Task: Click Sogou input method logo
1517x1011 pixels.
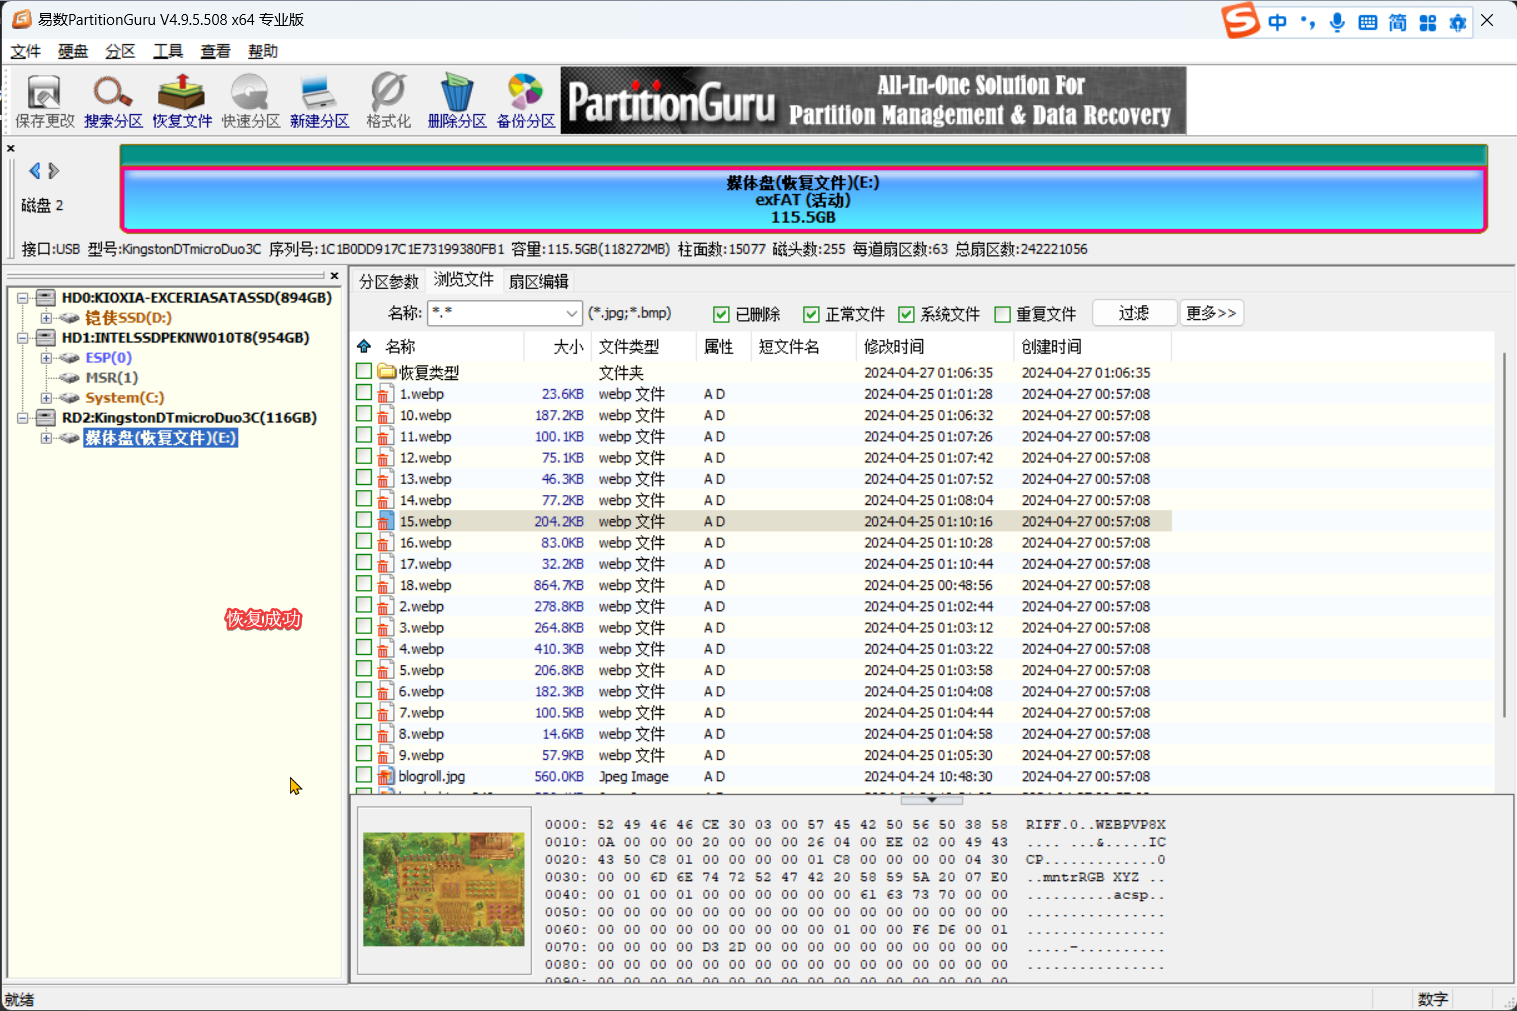Action: [1241, 20]
